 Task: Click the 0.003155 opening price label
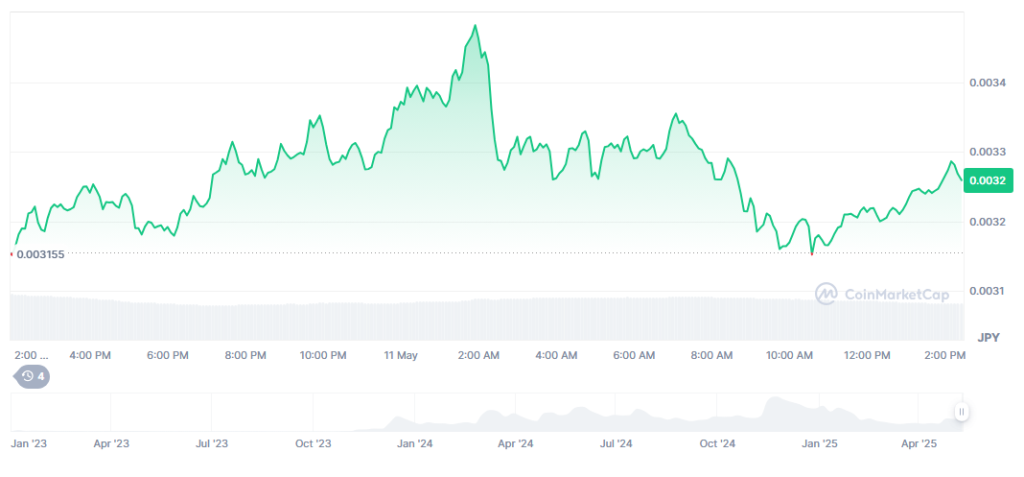(42, 255)
